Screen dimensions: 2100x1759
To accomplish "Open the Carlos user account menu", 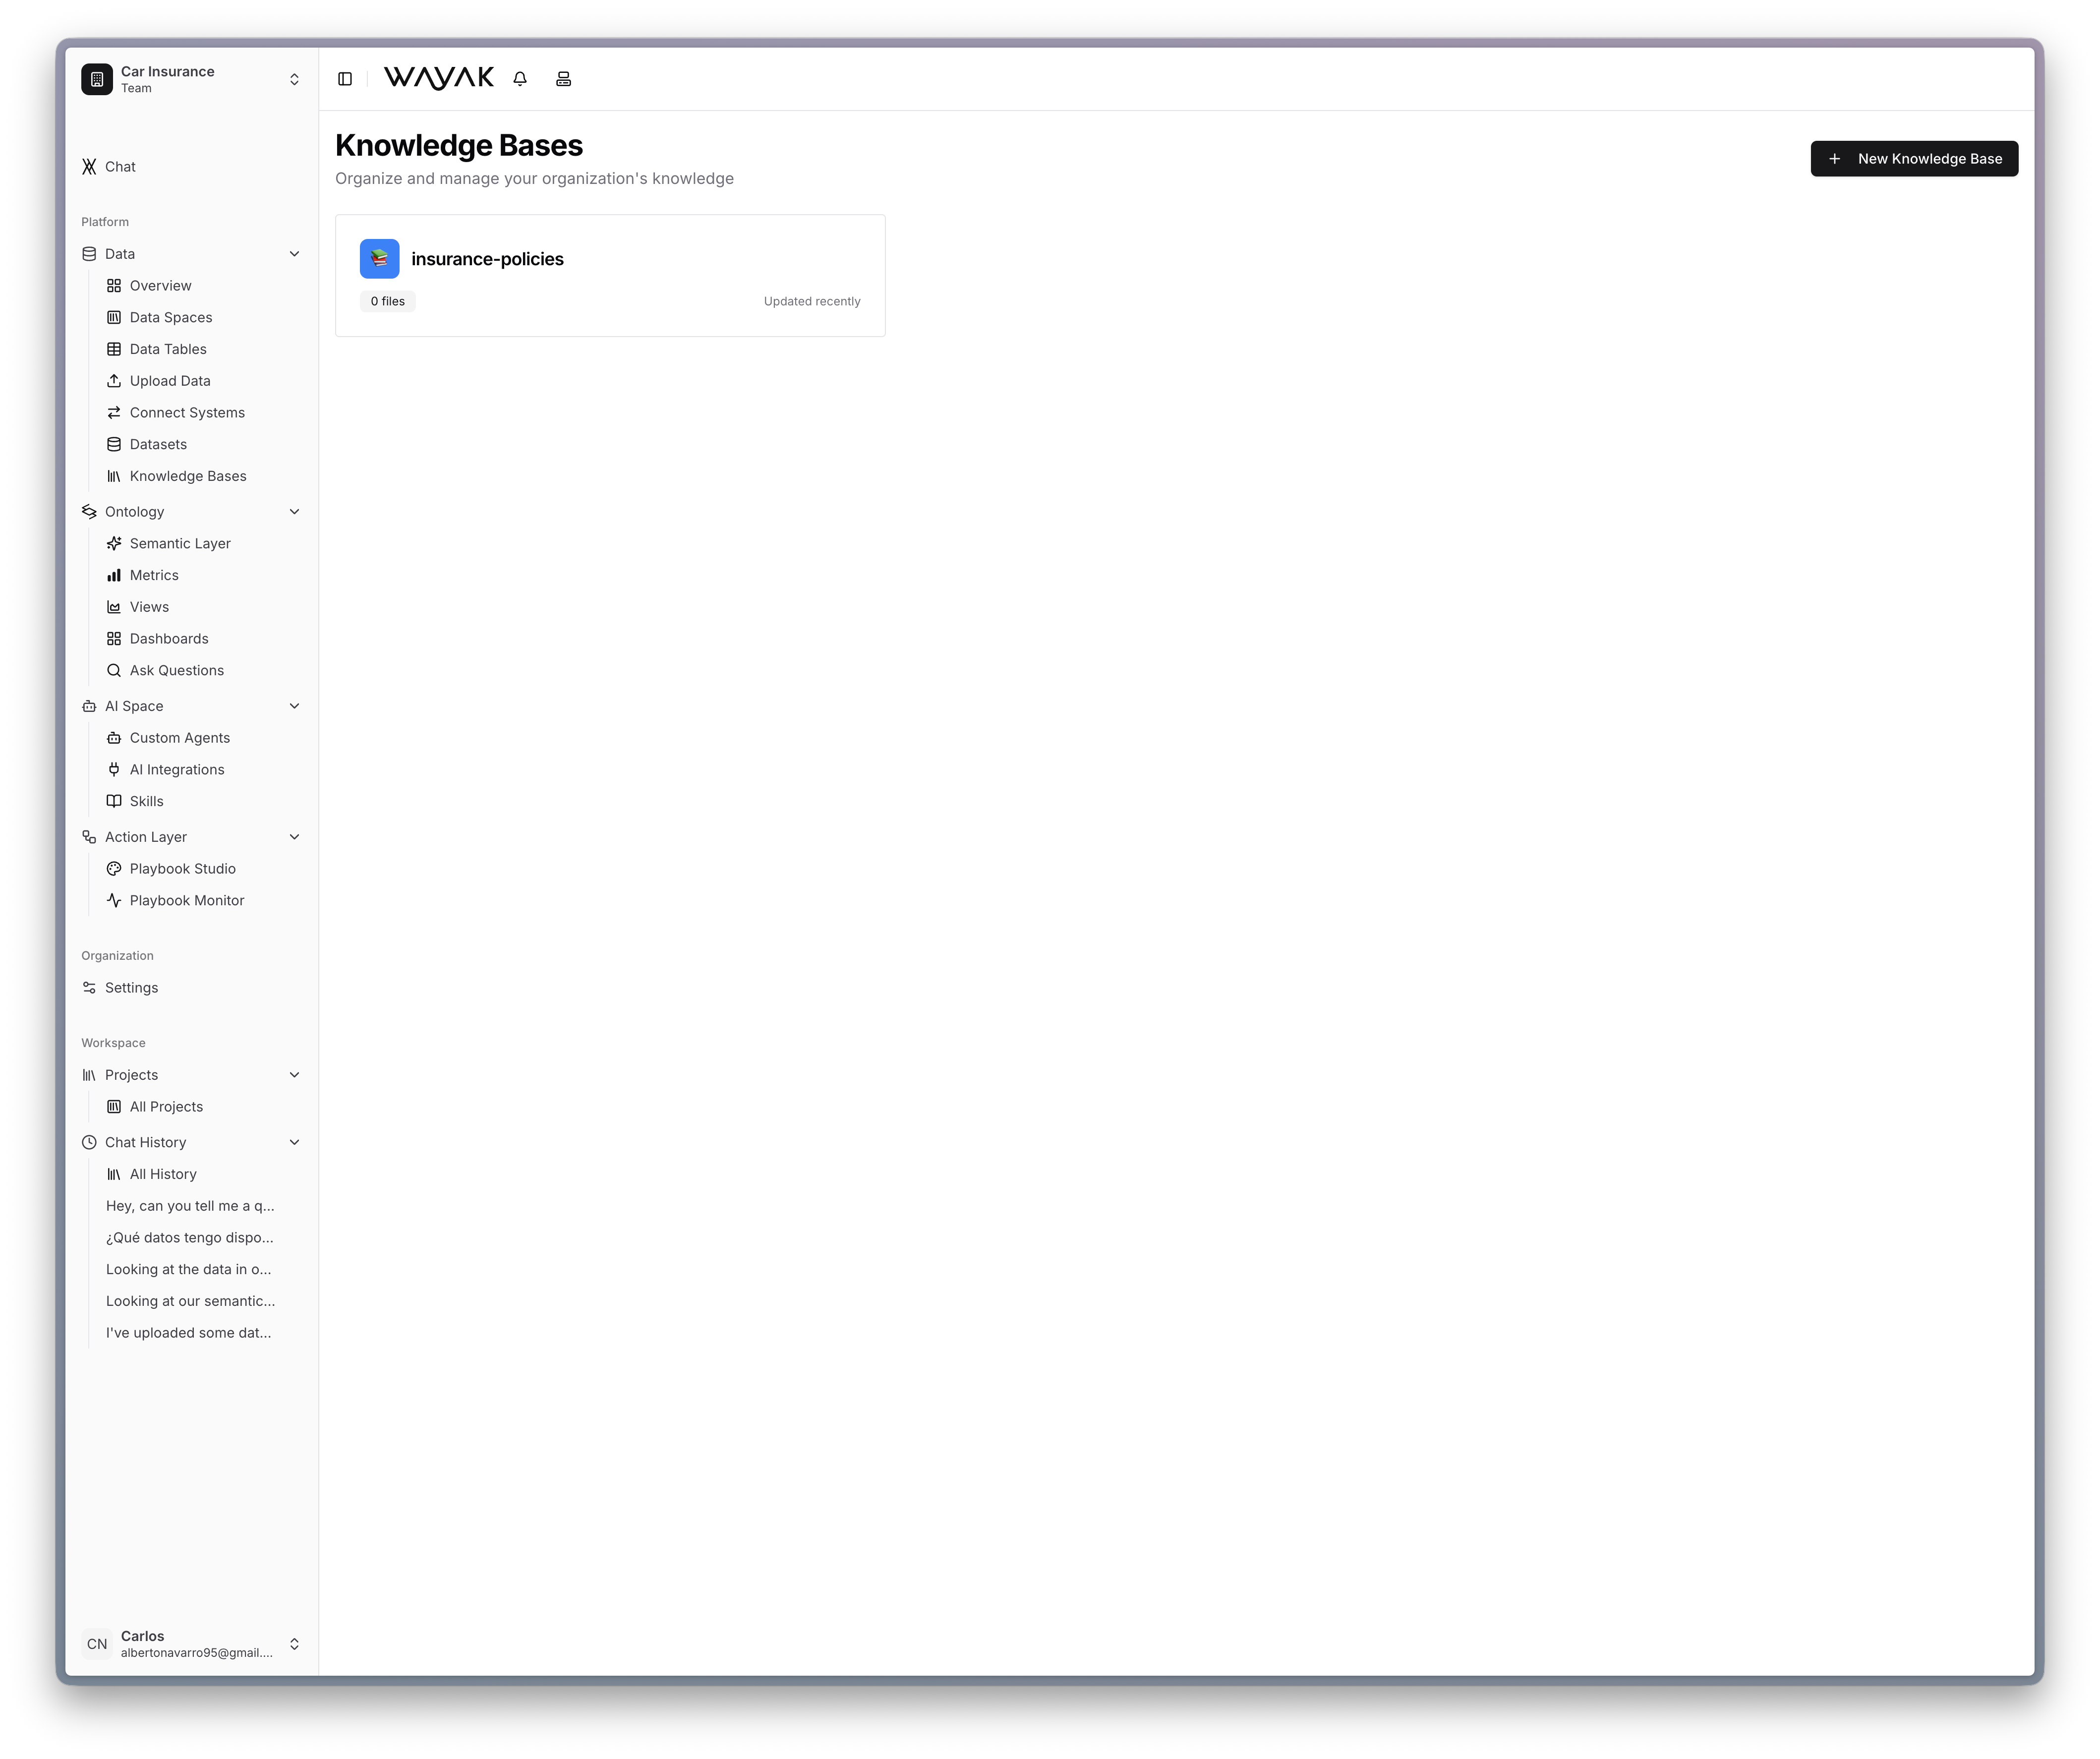I will pos(192,1643).
